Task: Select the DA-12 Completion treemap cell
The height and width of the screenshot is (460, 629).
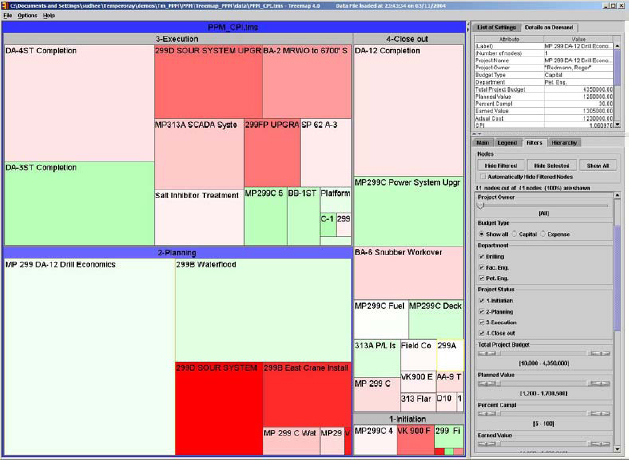Action: tap(408, 110)
